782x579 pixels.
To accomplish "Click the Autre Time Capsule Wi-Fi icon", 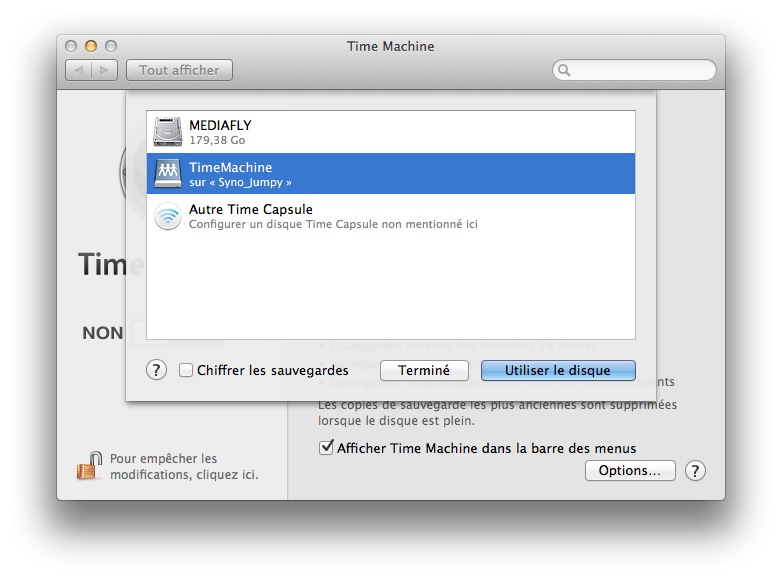I will point(168,216).
